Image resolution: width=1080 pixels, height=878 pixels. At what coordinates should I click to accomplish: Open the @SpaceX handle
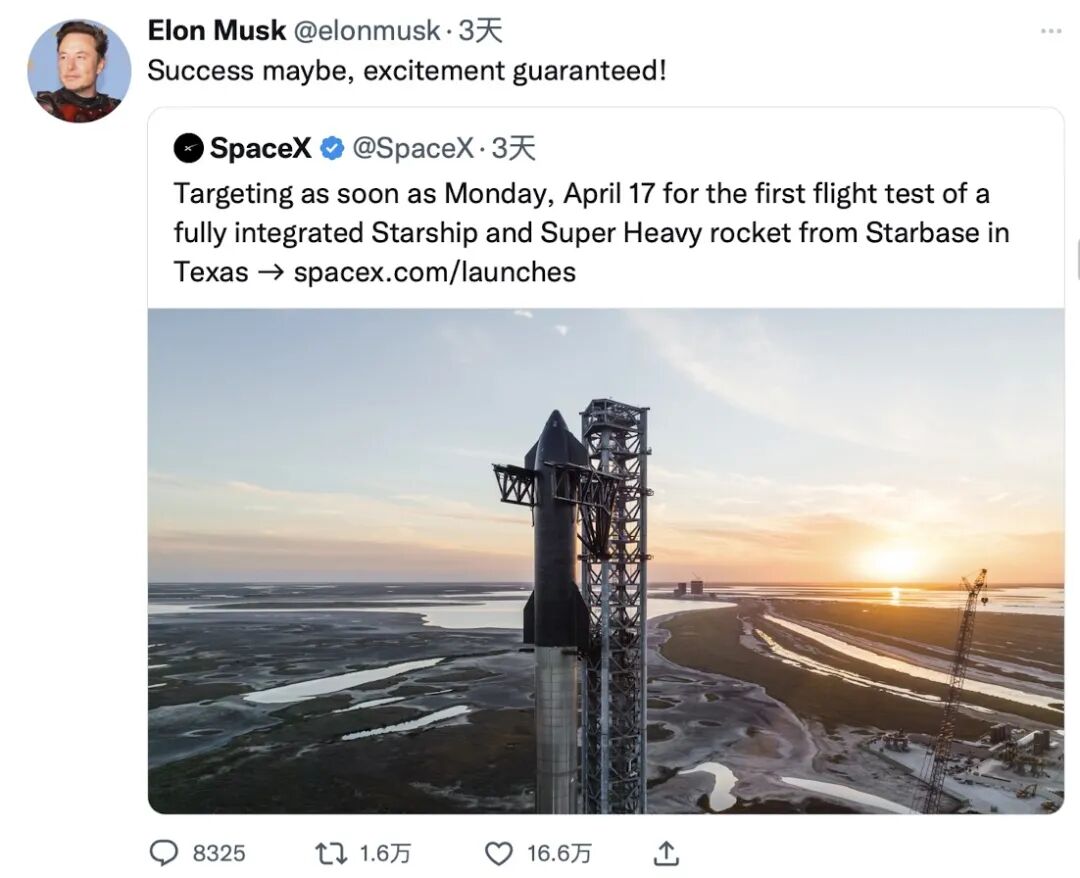[413, 149]
